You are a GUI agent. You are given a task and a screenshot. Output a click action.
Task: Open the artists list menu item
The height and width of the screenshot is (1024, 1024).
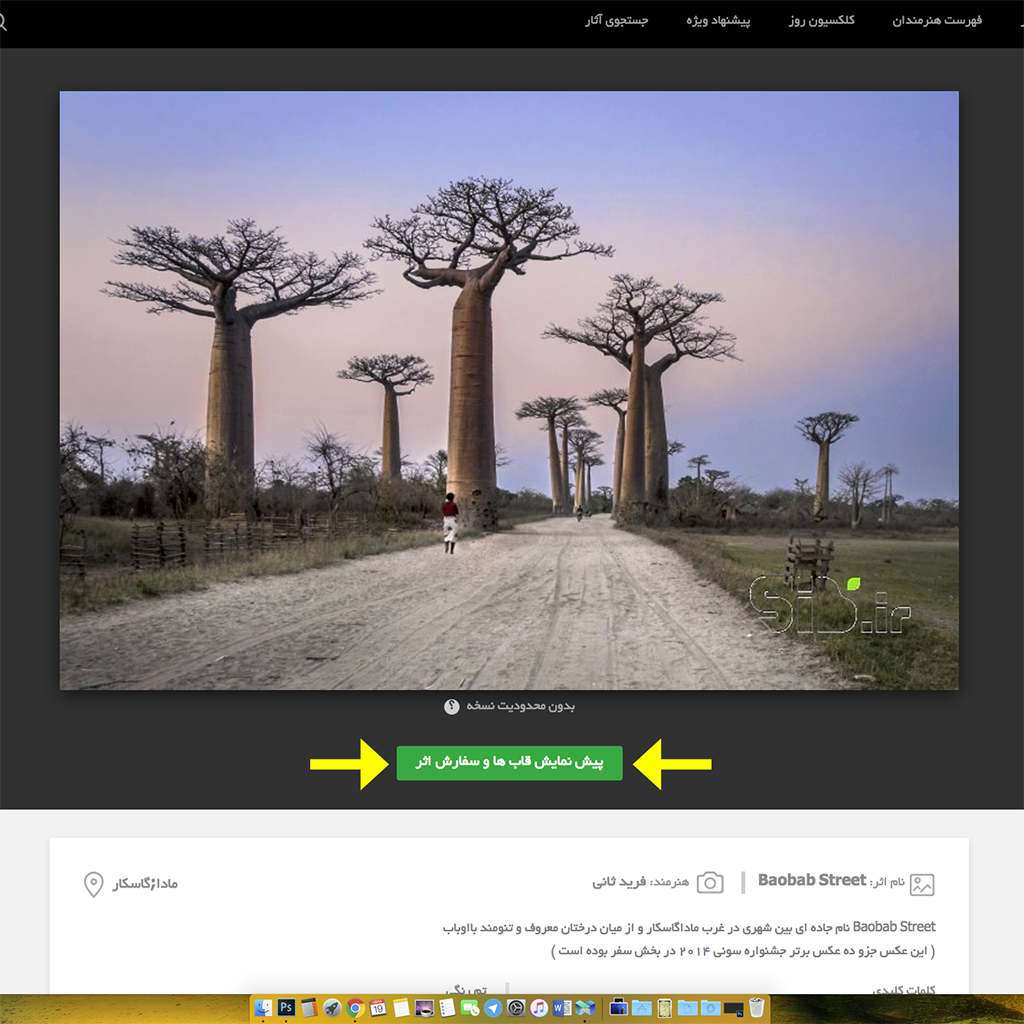[x=937, y=20]
